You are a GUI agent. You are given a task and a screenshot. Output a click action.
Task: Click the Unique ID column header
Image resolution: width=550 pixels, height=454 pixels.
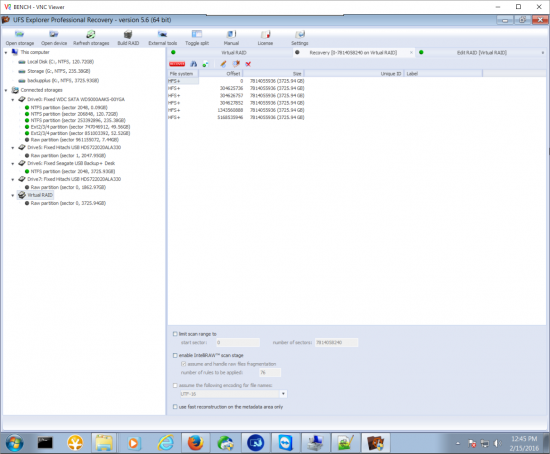(354, 73)
